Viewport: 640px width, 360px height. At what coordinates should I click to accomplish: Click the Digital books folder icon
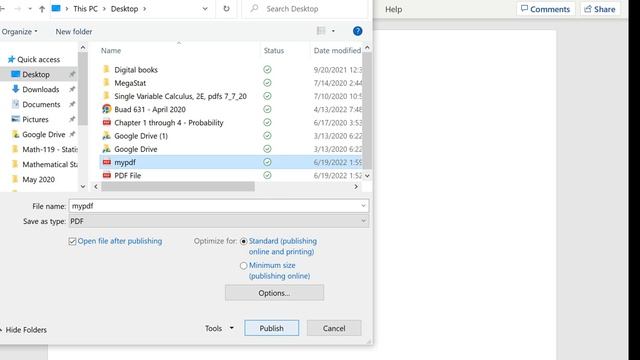[106, 69]
